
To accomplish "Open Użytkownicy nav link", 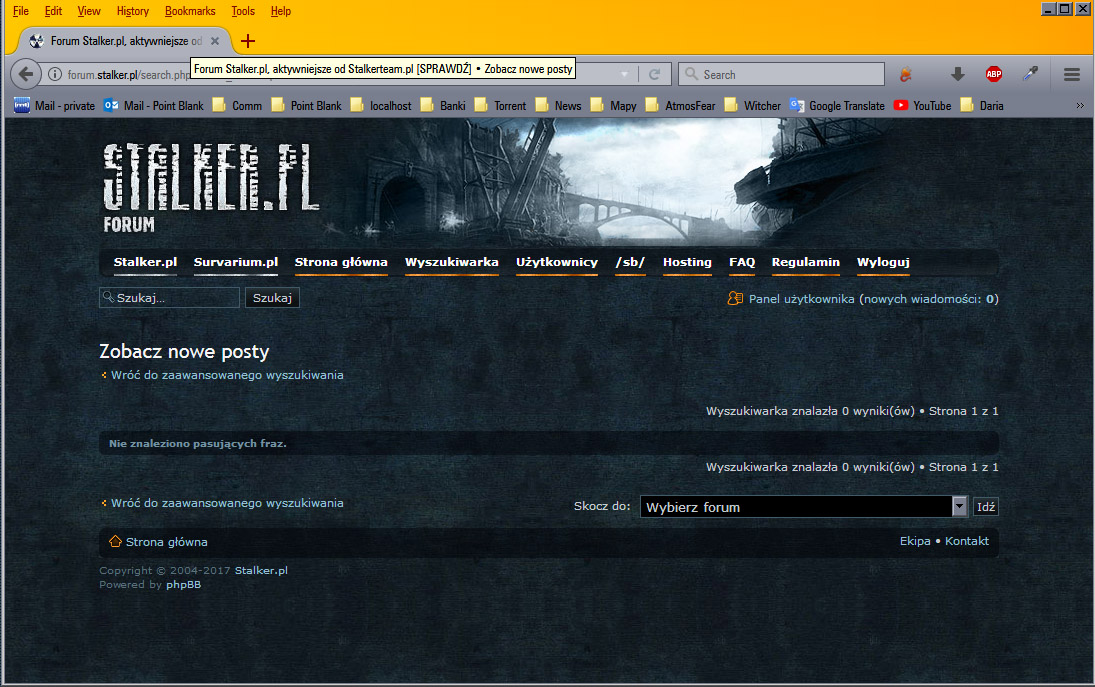I will point(557,263).
